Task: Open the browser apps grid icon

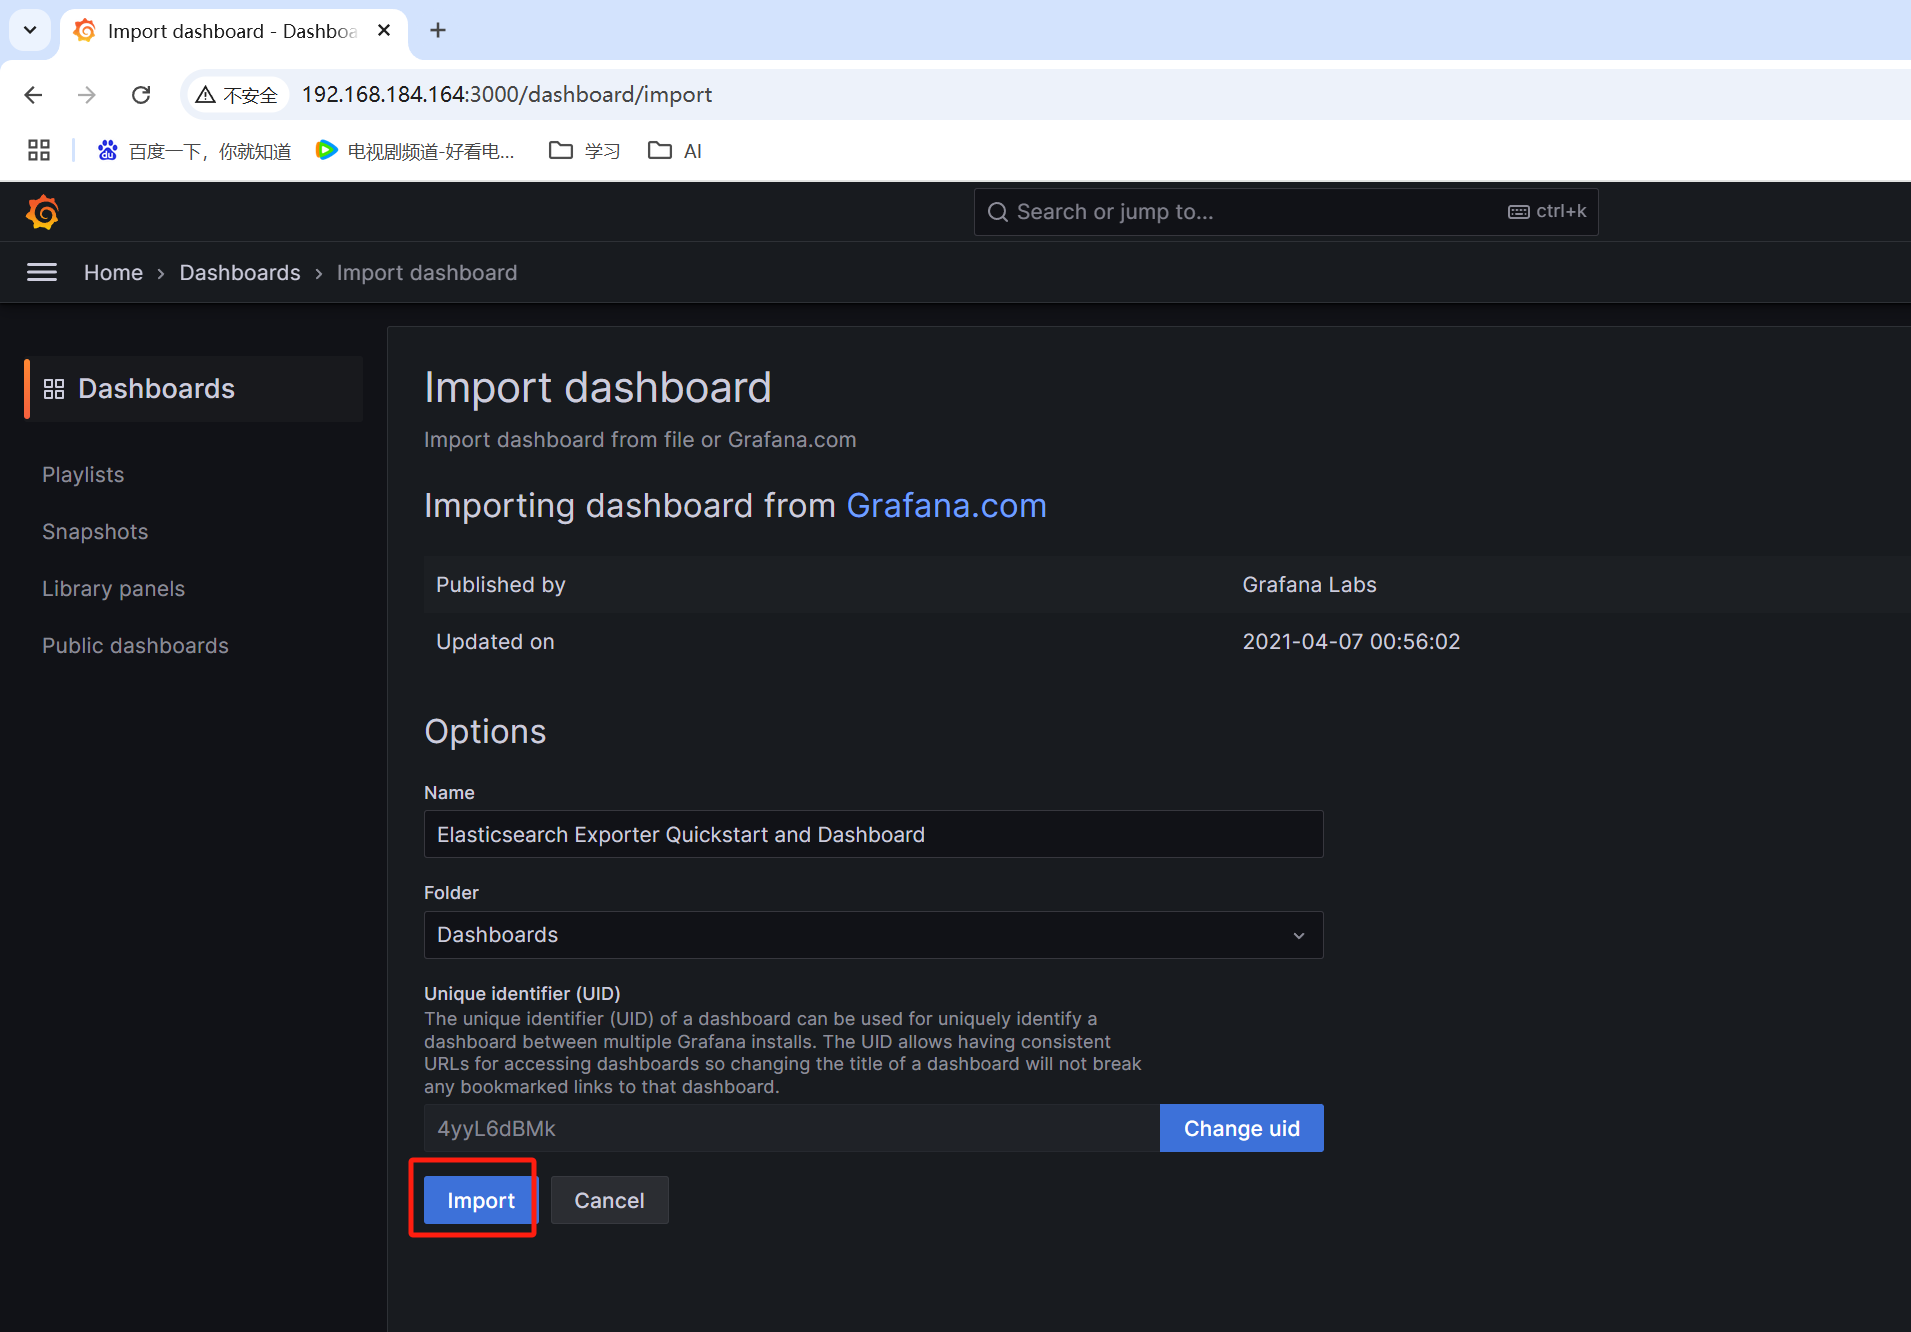Action: coord(39,151)
